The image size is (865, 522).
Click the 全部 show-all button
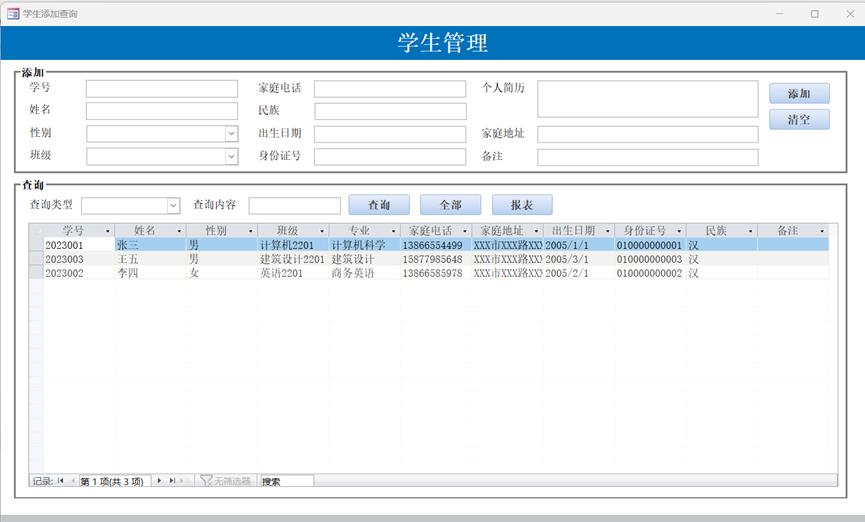pos(451,205)
